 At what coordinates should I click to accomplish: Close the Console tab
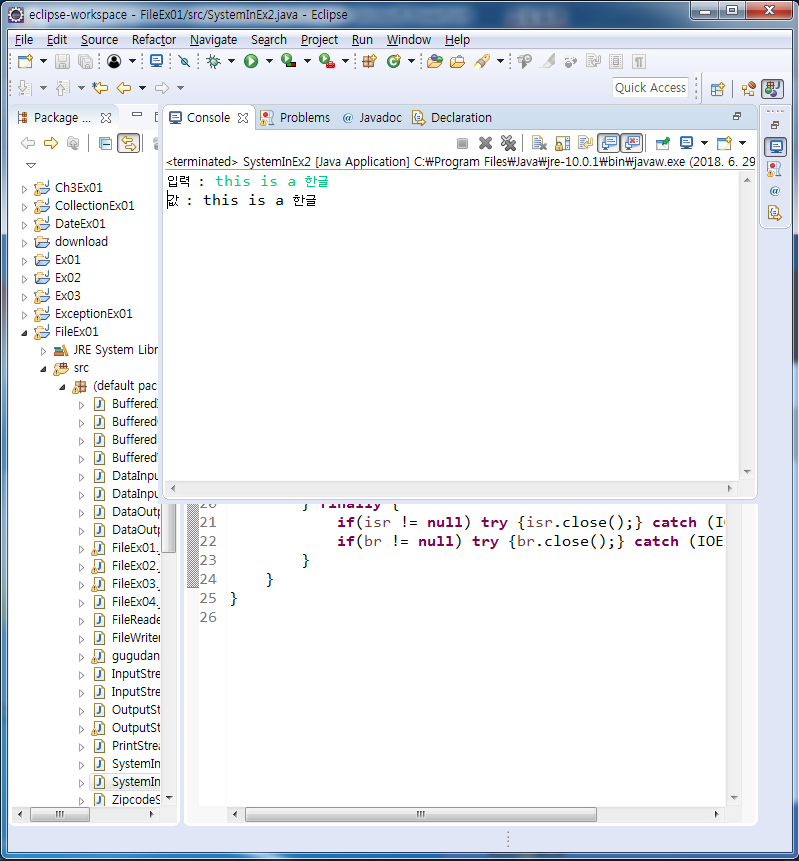tap(243, 118)
